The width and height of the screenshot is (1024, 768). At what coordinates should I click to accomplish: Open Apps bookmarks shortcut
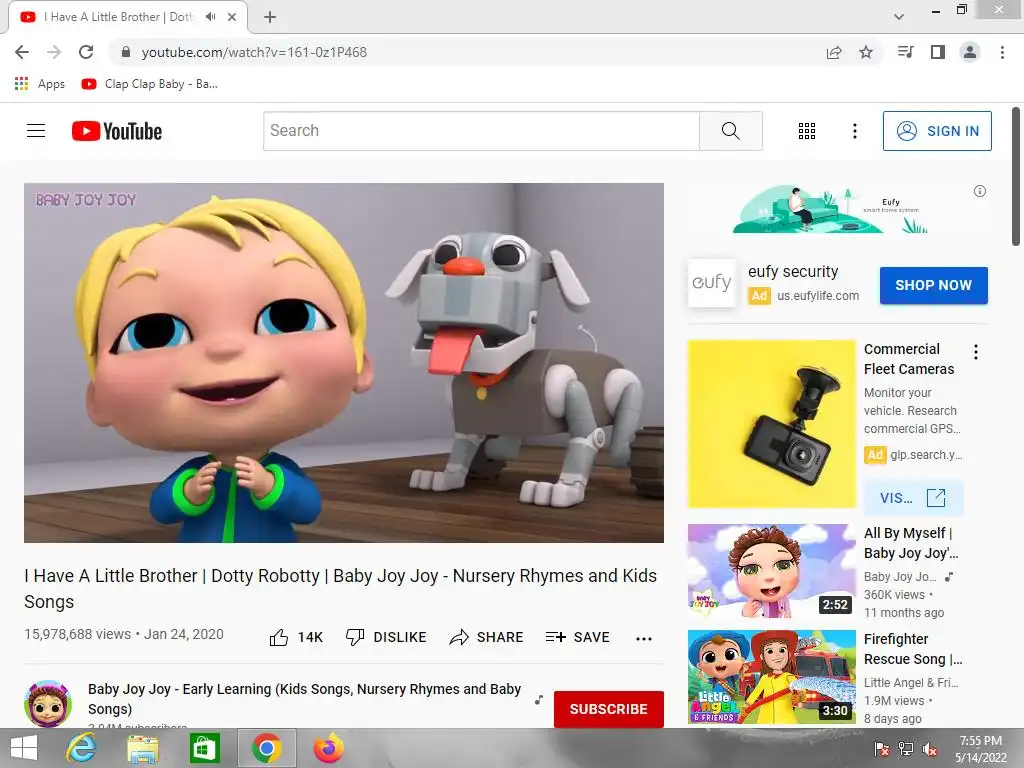point(39,84)
